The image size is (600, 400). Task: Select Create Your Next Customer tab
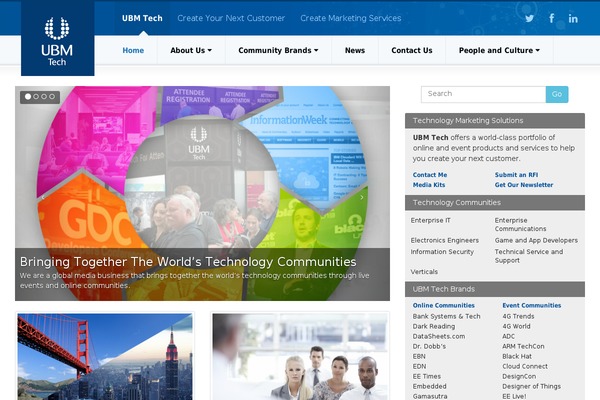click(231, 18)
